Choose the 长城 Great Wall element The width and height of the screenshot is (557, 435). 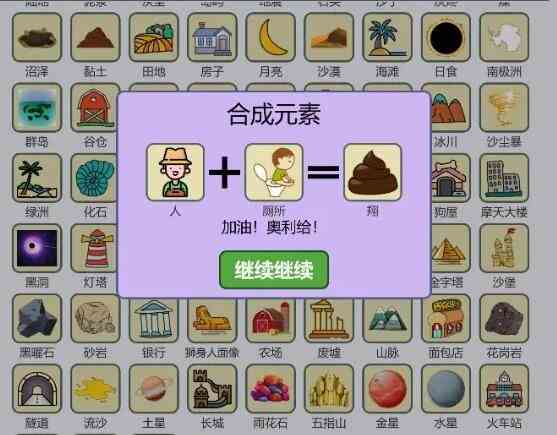tap(212, 388)
